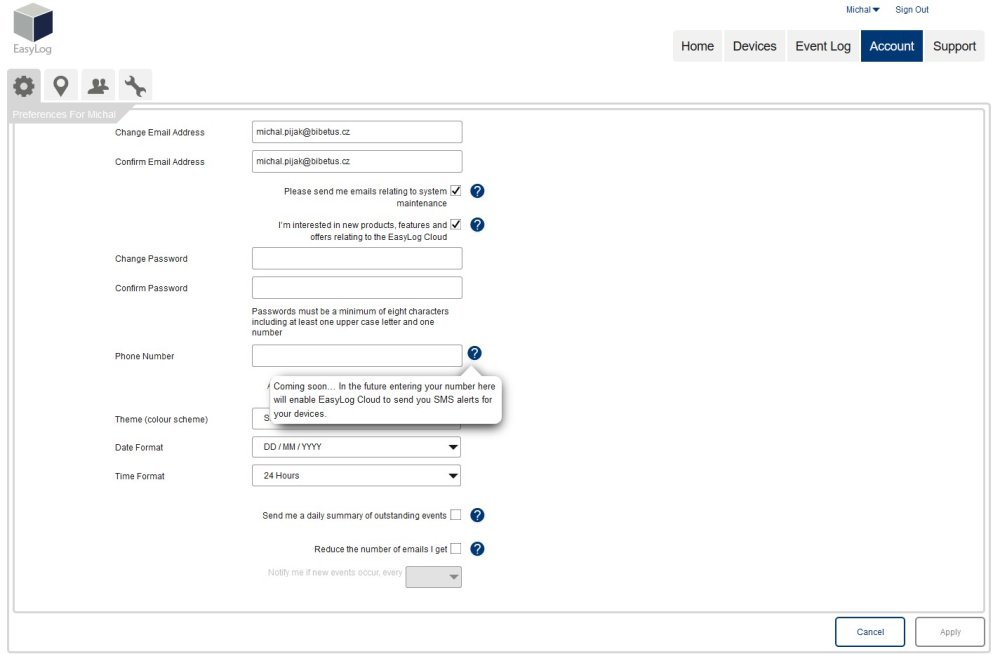Image resolution: width=1000 pixels, height=654 pixels.
Task: Open the location pin tab icon
Action: coord(60,87)
